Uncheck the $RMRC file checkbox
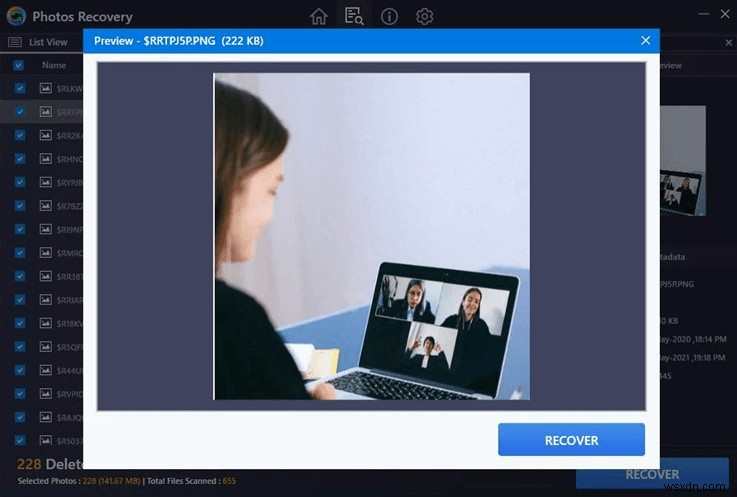This screenshot has height=497, width=737. (19, 253)
